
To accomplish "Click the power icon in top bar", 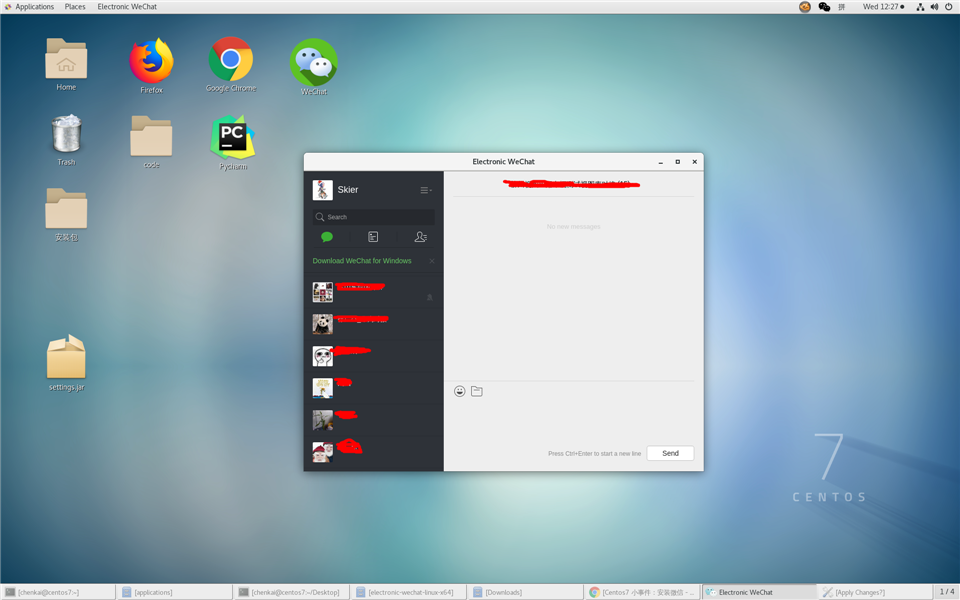I will coord(948,7).
